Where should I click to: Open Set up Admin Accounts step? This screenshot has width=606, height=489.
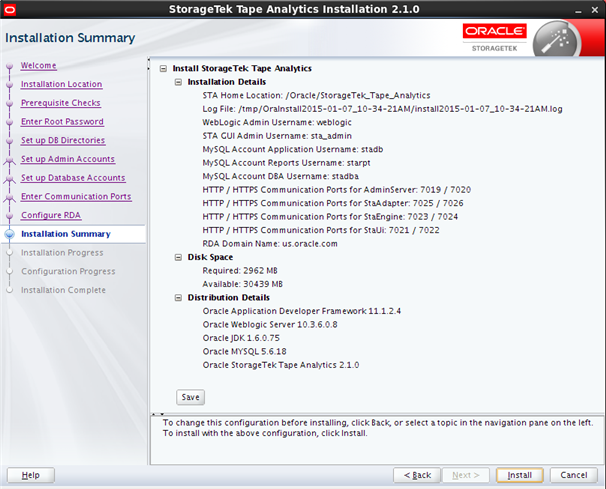pyautogui.click(x=68, y=159)
